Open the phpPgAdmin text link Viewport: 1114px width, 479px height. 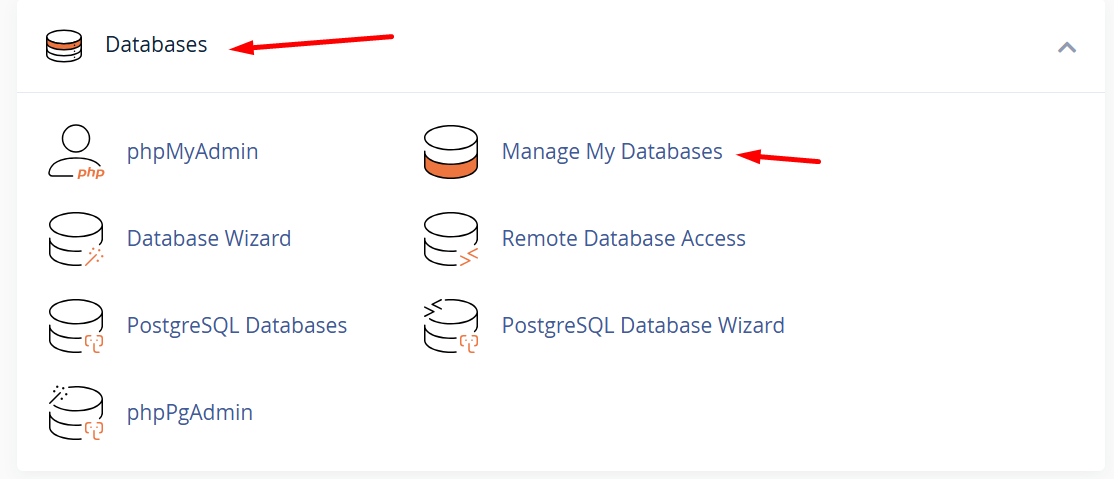[190, 412]
